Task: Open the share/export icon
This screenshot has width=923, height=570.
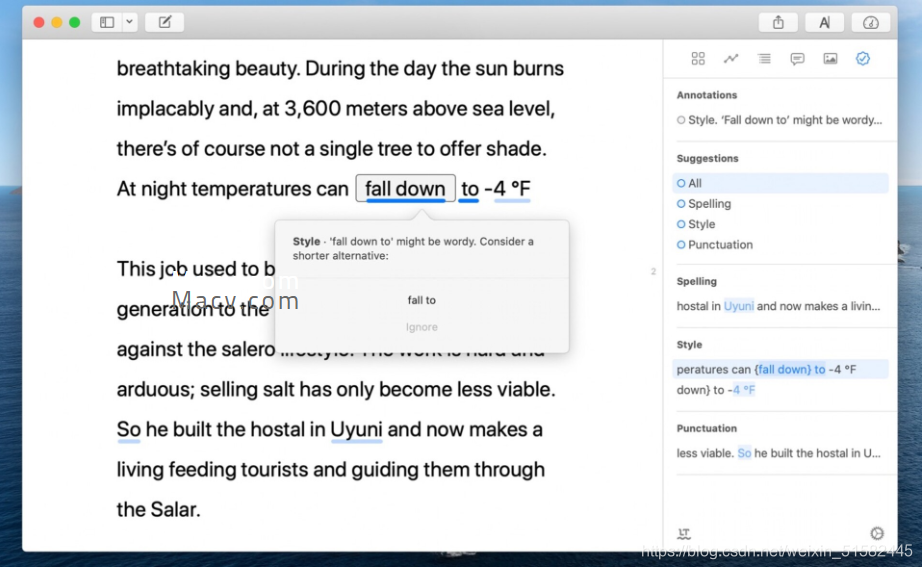Action: click(x=778, y=22)
